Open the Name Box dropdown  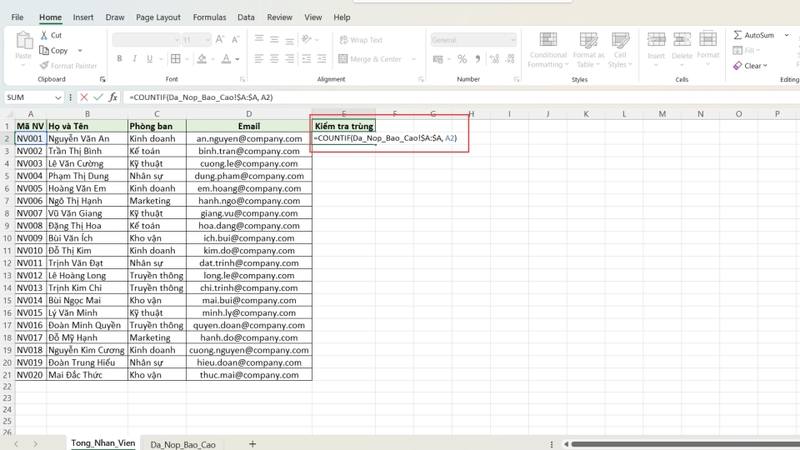click(x=58, y=97)
